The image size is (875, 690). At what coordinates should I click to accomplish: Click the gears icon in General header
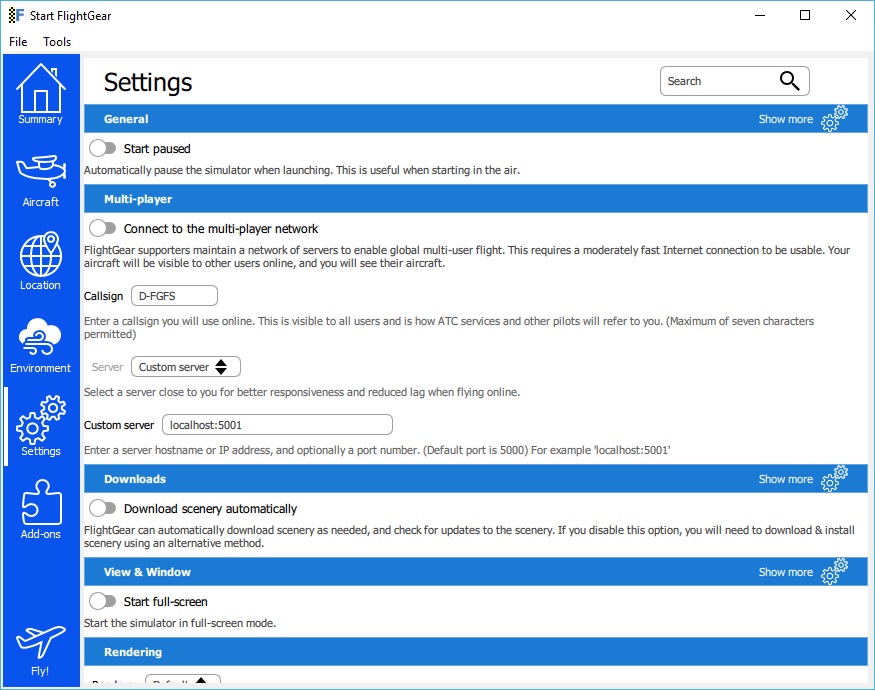[x=834, y=118]
